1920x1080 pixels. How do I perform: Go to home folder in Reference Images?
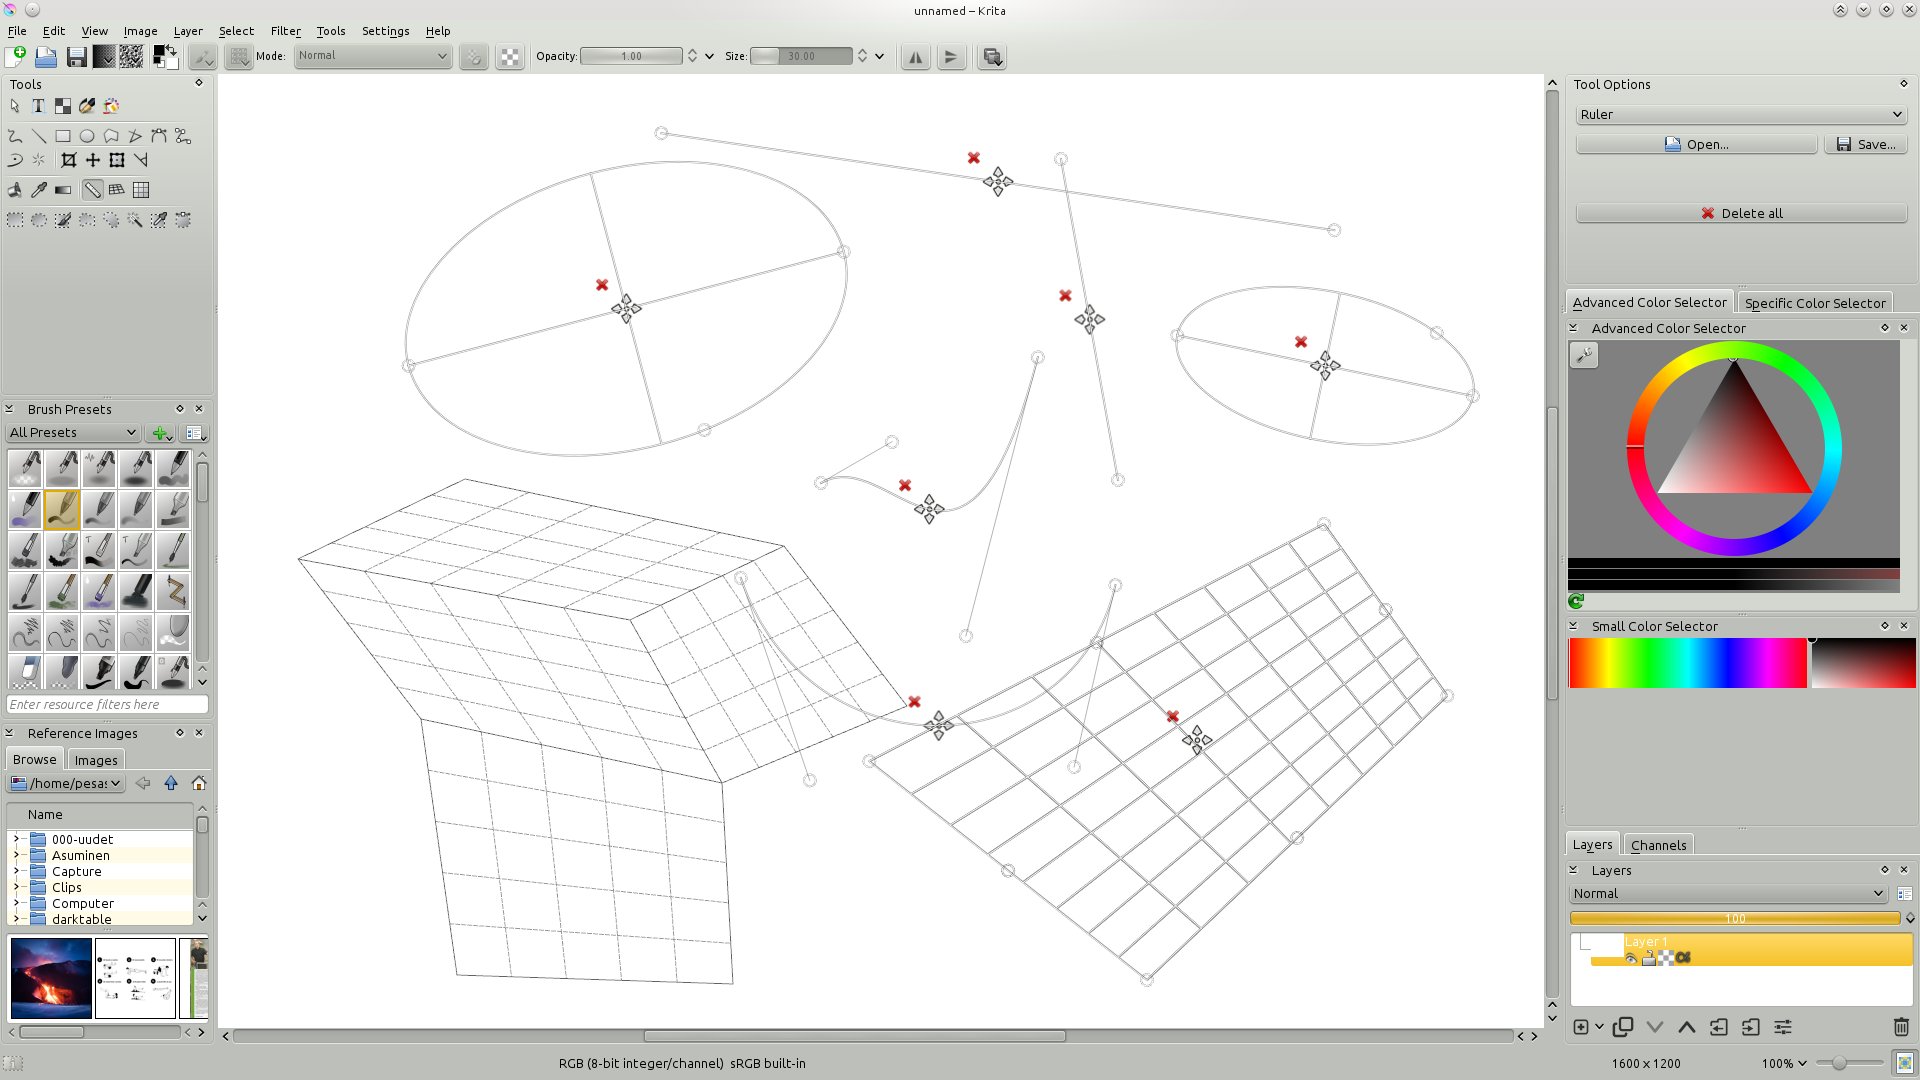click(x=199, y=783)
